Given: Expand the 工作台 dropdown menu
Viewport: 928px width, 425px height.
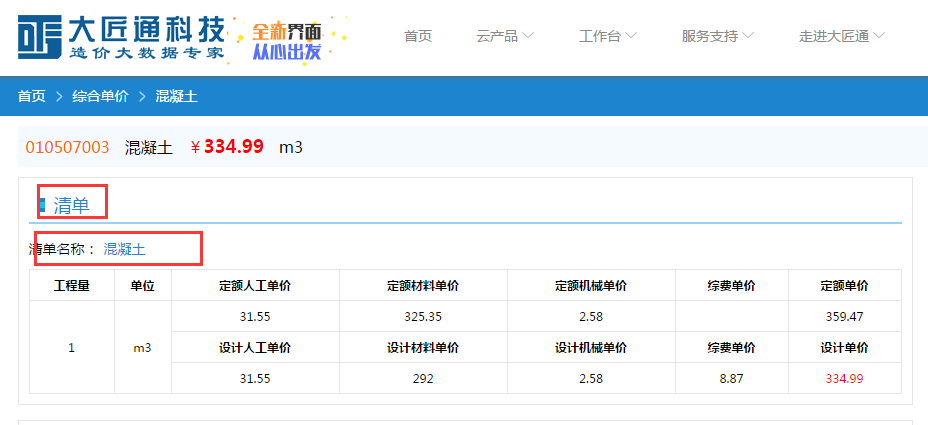Looking at the screenshot, I should pyautogui.click(x=607, y=36).
